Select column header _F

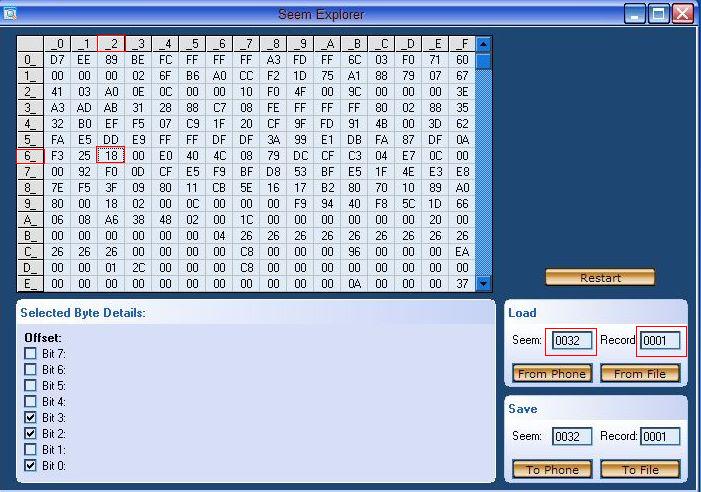pos(462,44)
